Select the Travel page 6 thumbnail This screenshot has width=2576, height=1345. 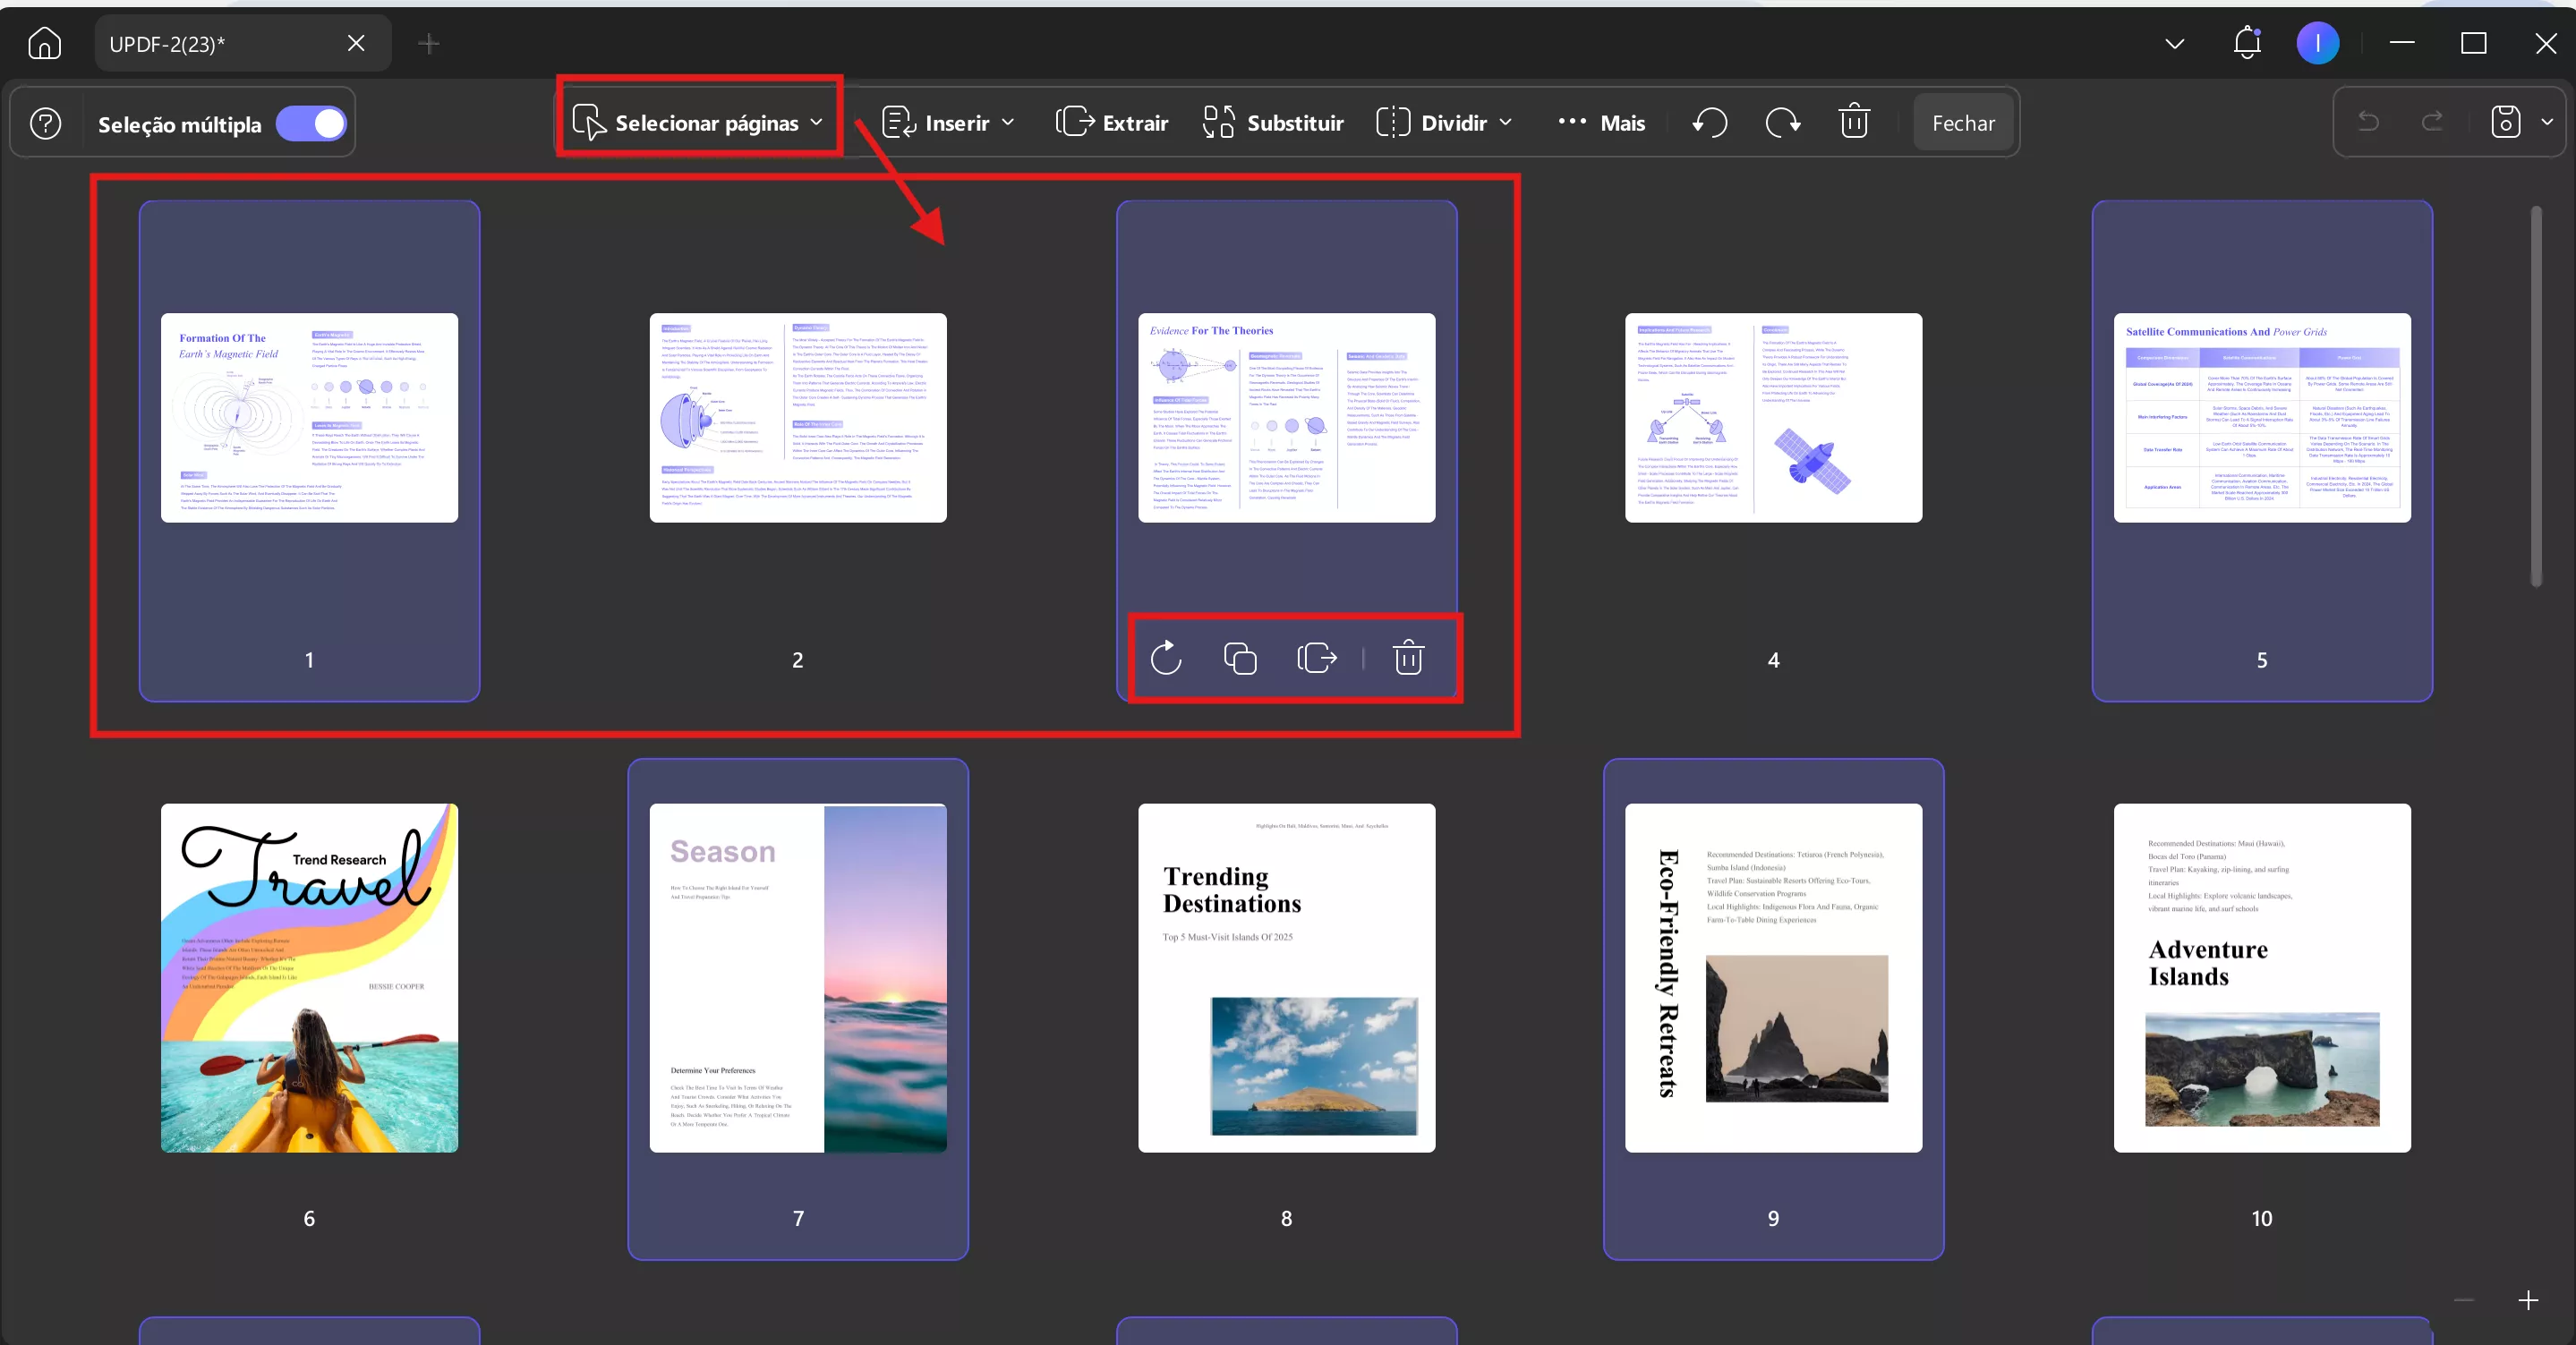tap(309, 977)
